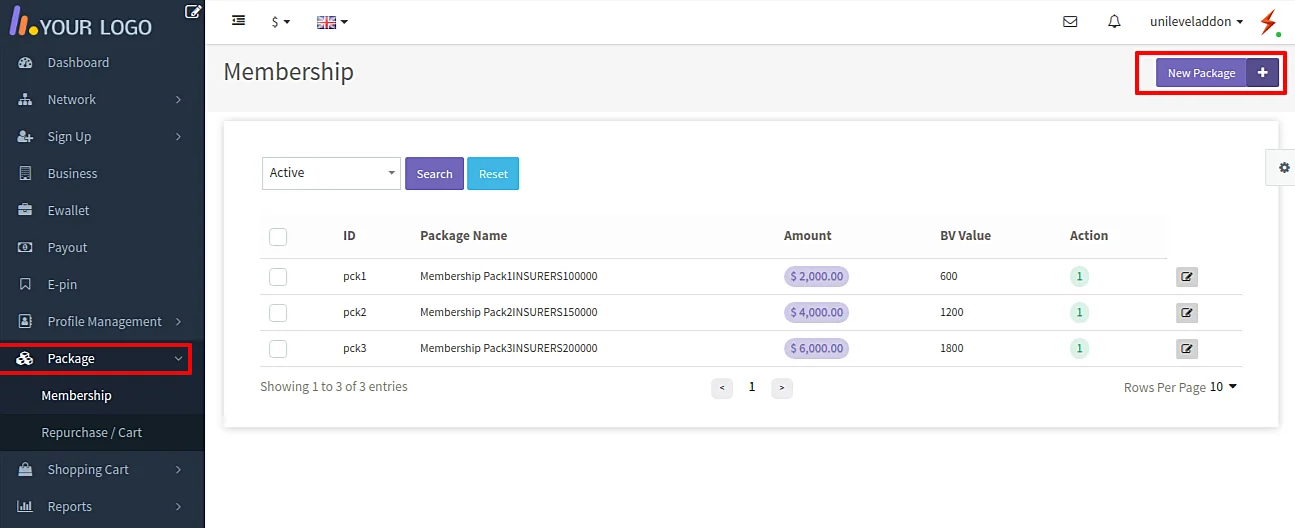Click the YOUR LOGO image
1295x528 pixels.
(x=82, y=24)
